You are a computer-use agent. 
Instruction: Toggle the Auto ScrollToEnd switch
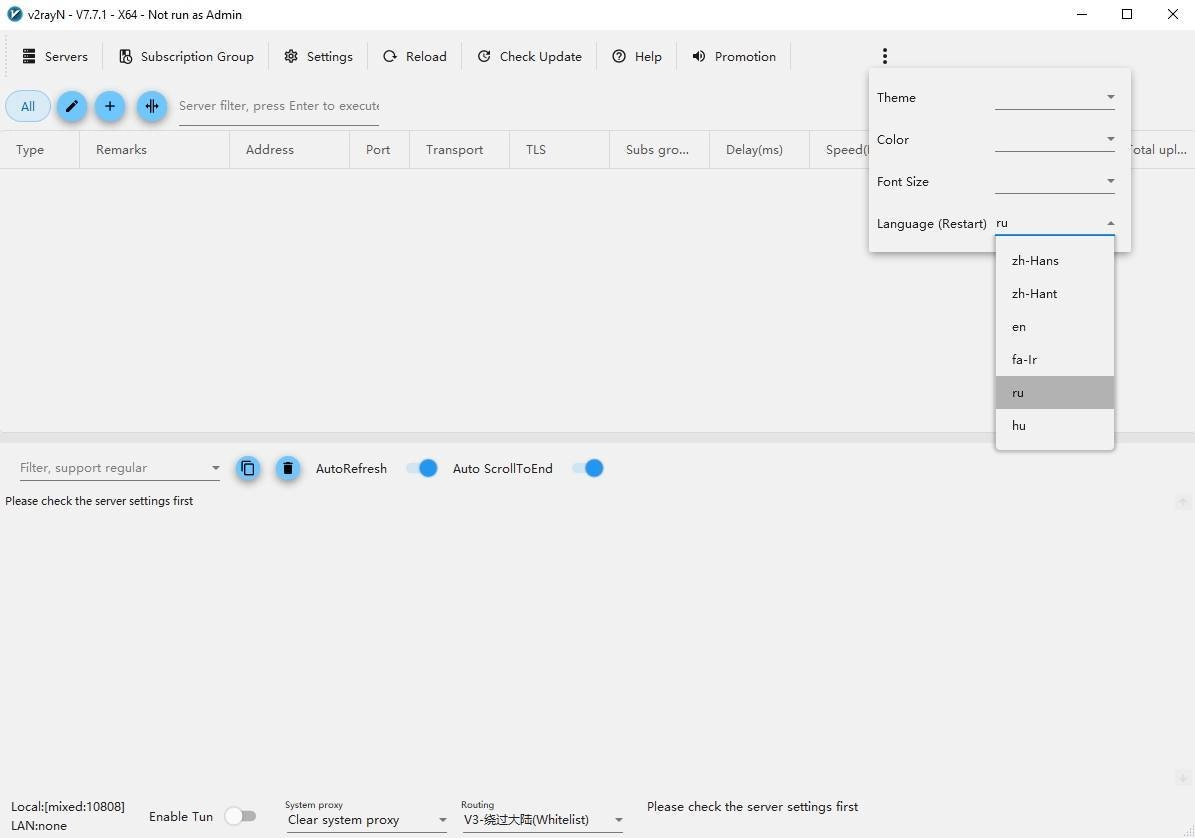588,468
